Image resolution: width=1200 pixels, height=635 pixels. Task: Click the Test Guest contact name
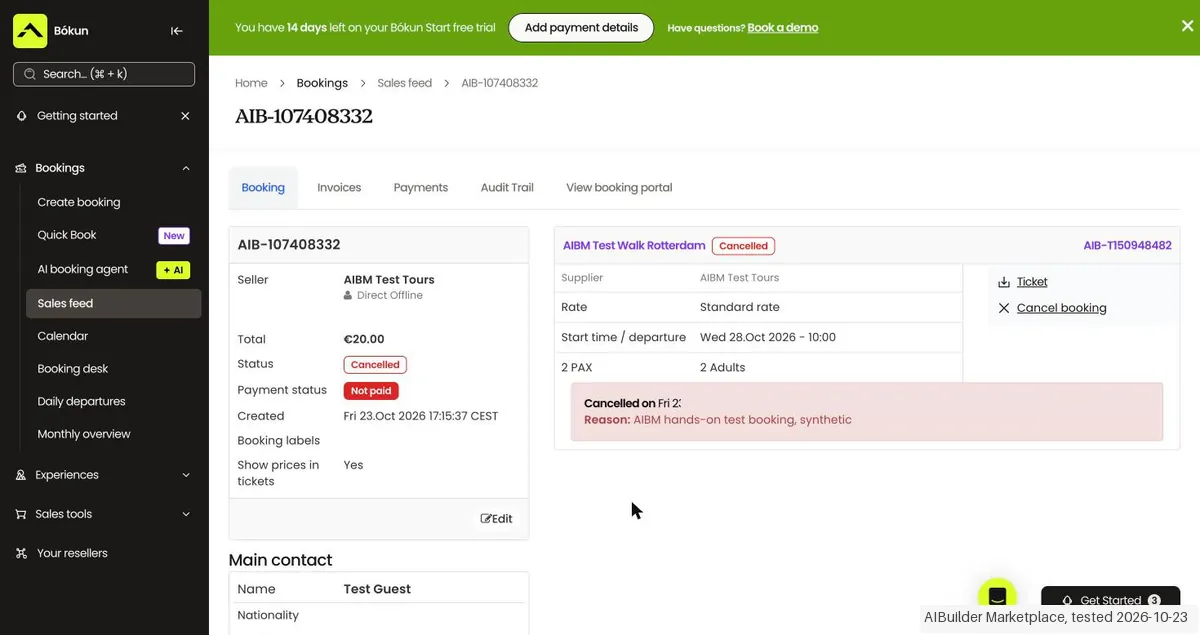click(x=377, y=589)
